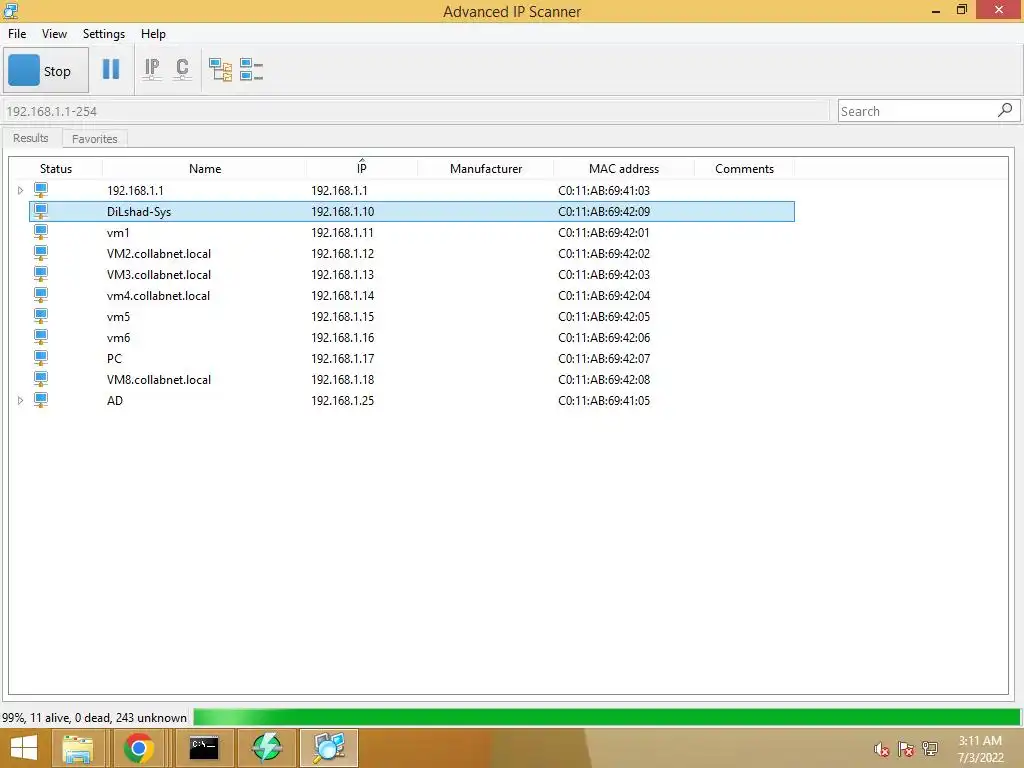Pause the scan with the pause icon

(x=111, y=69)
